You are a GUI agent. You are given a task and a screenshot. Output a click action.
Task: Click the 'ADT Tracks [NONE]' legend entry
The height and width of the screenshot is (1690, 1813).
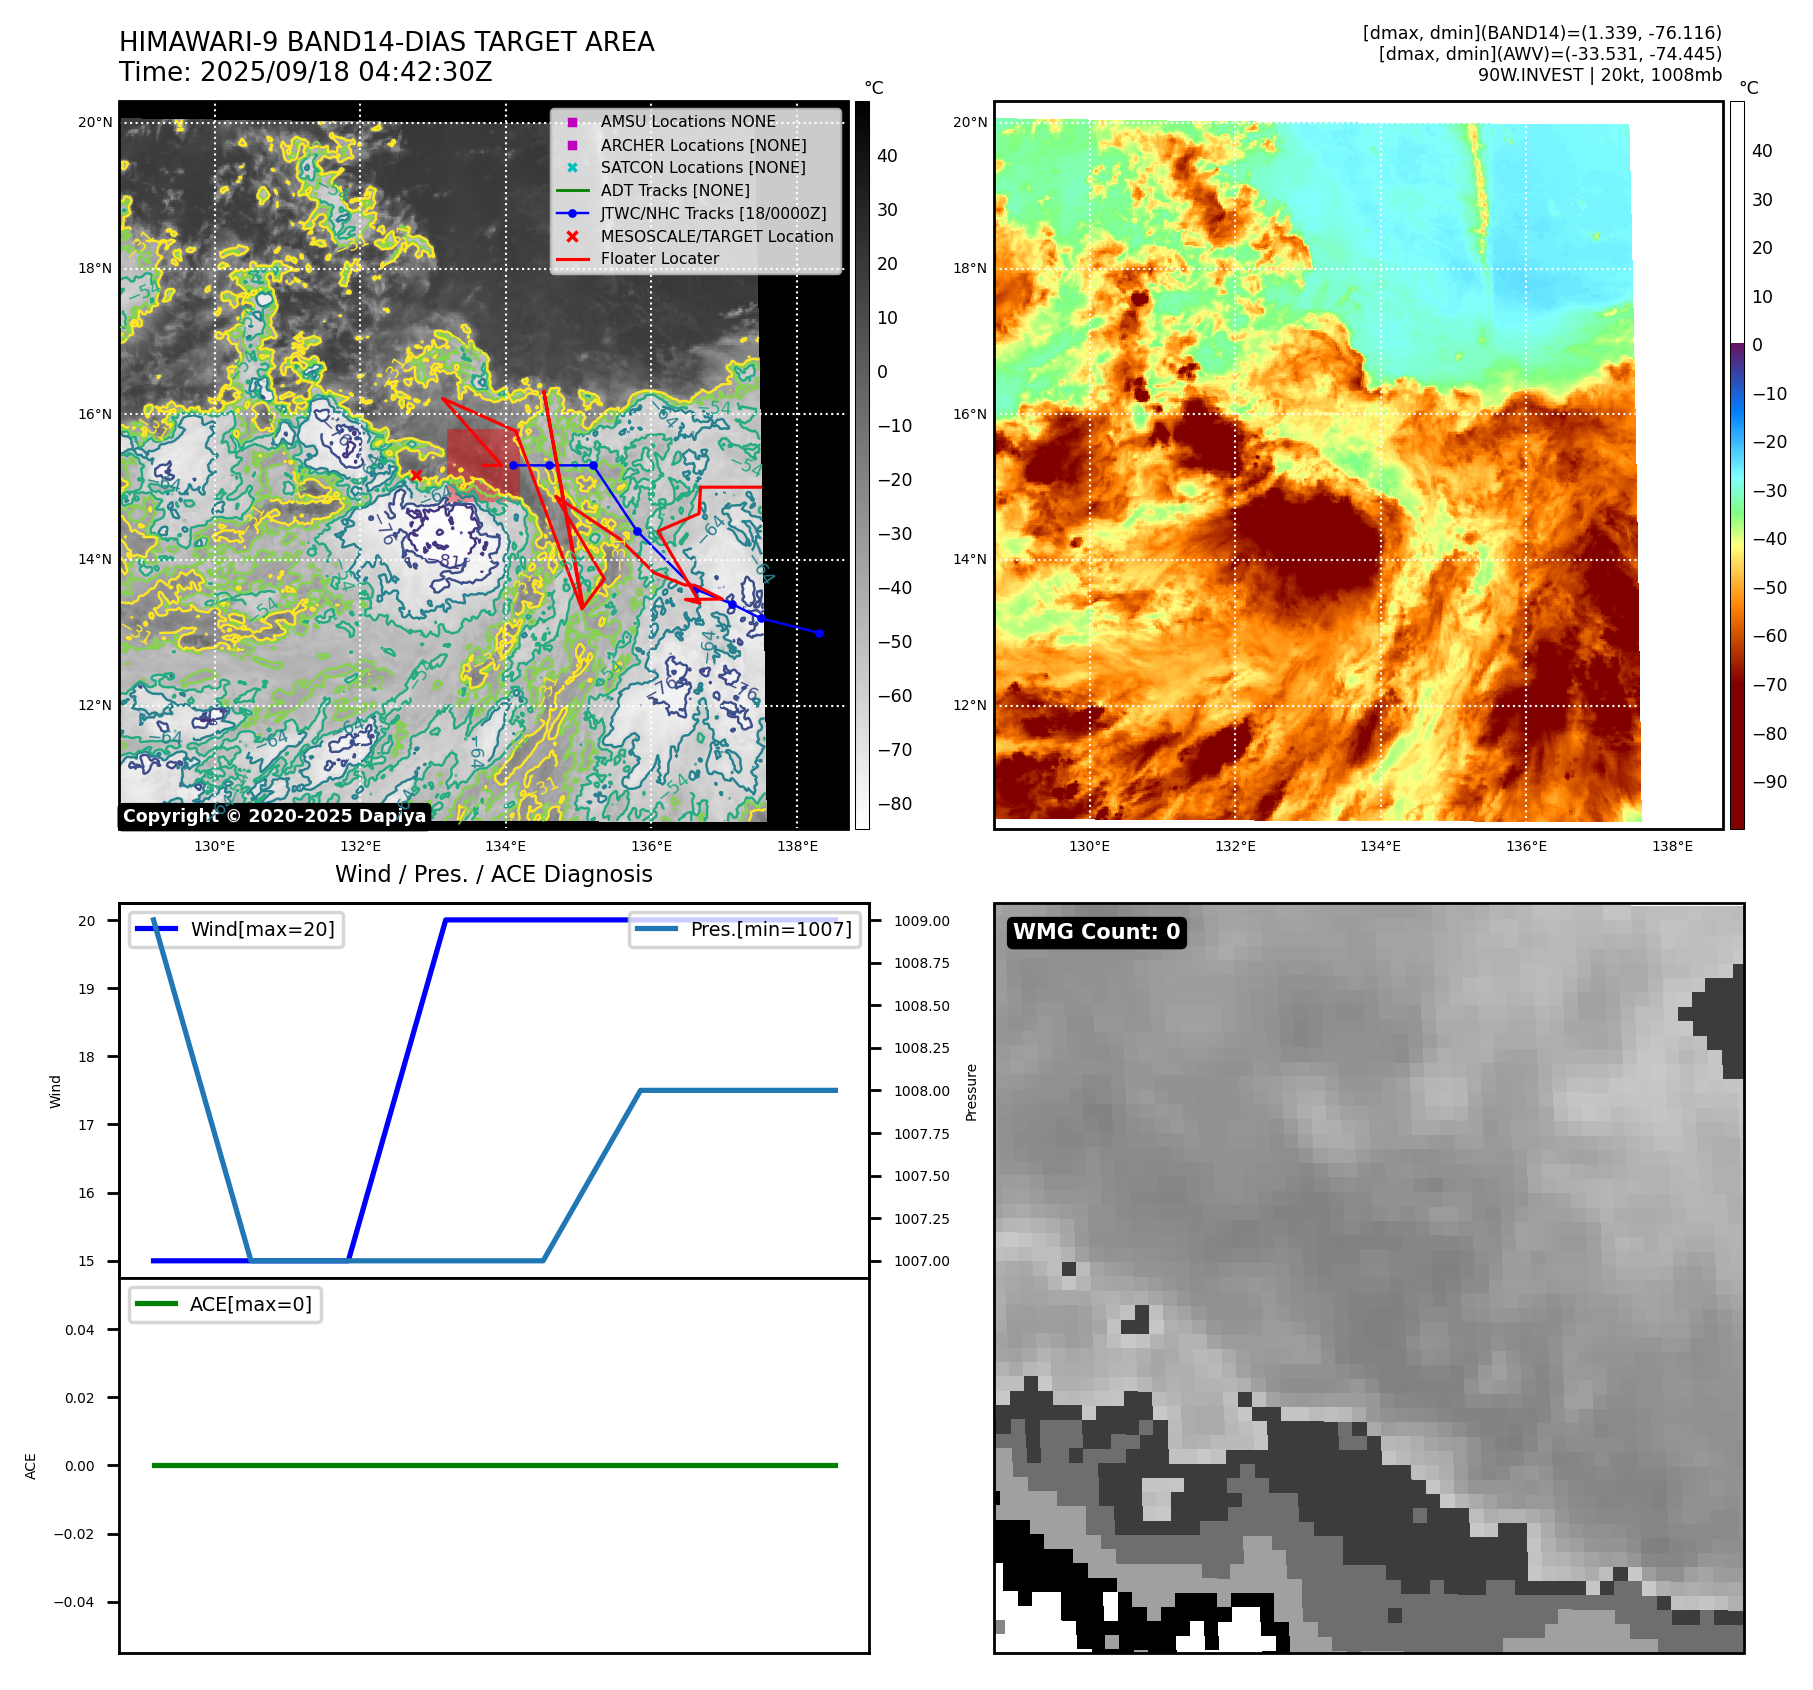[675, 190]
